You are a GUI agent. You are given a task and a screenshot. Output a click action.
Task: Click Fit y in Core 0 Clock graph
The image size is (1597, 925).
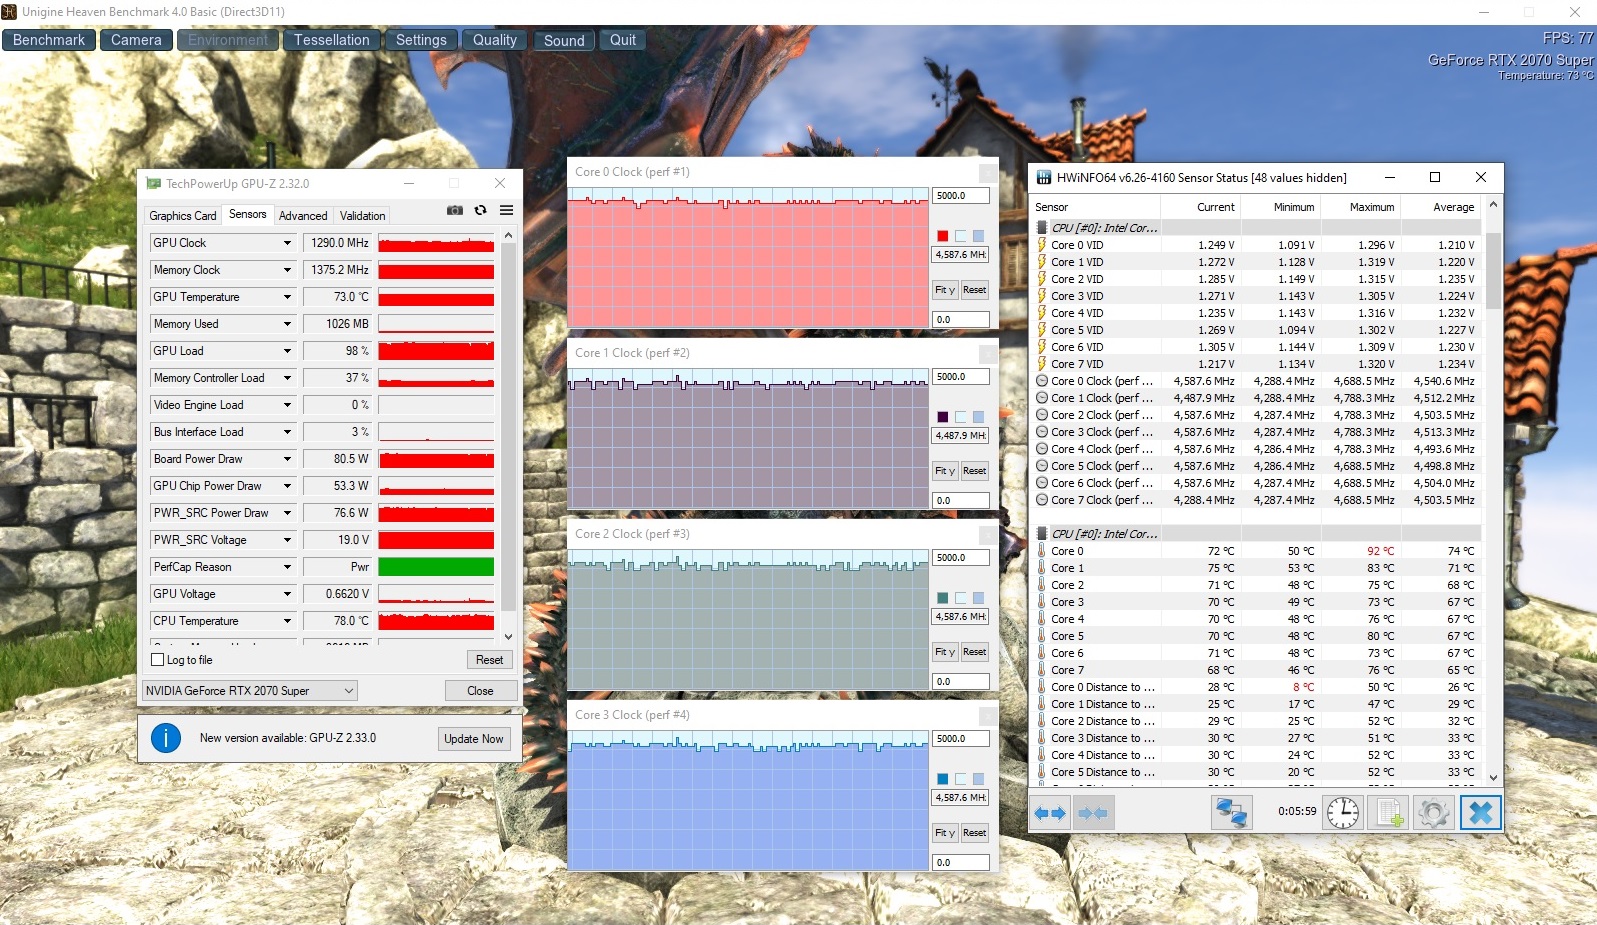pyautogui.click(x=945, y=290)
